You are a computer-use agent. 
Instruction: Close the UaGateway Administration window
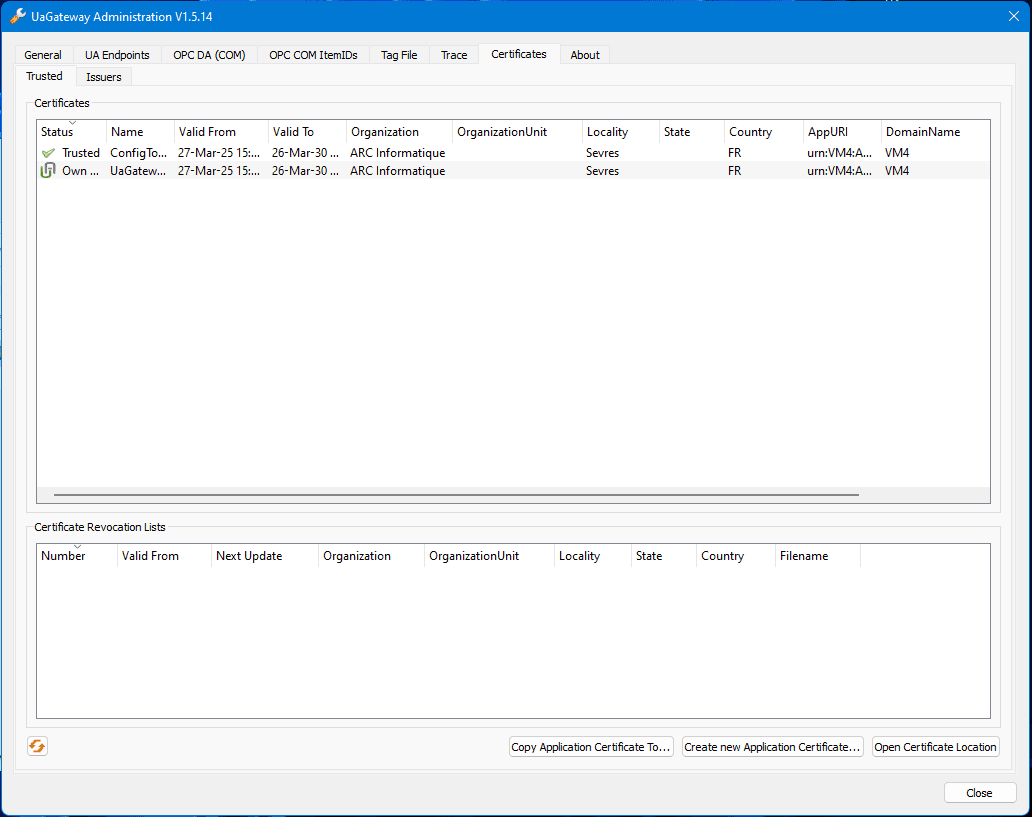pyautogui.click(x=1014, y=16)
